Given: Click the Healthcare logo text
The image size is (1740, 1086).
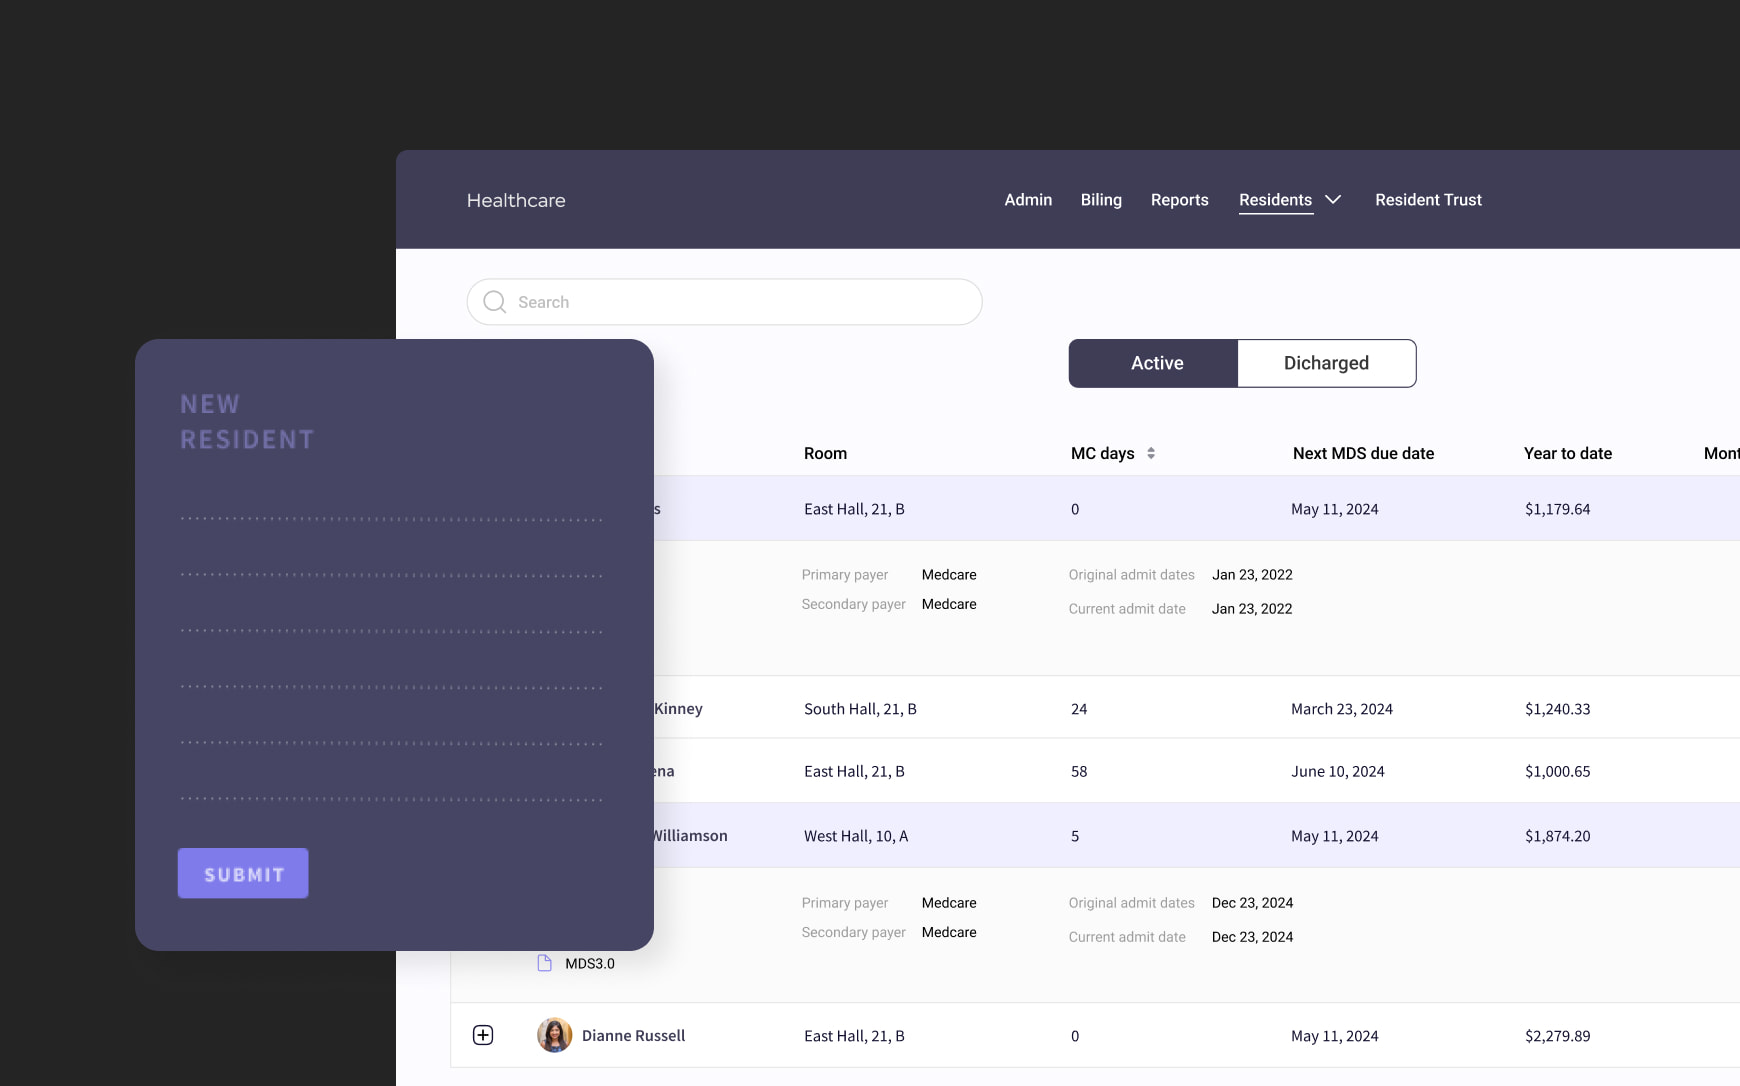Looking at the screenshot, I should [516, 200].
